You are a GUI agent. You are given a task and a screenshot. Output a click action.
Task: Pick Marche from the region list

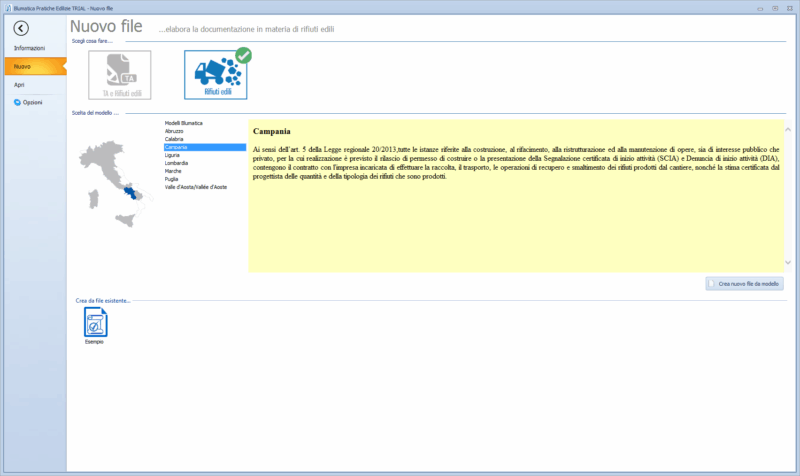tap(173, 171)
